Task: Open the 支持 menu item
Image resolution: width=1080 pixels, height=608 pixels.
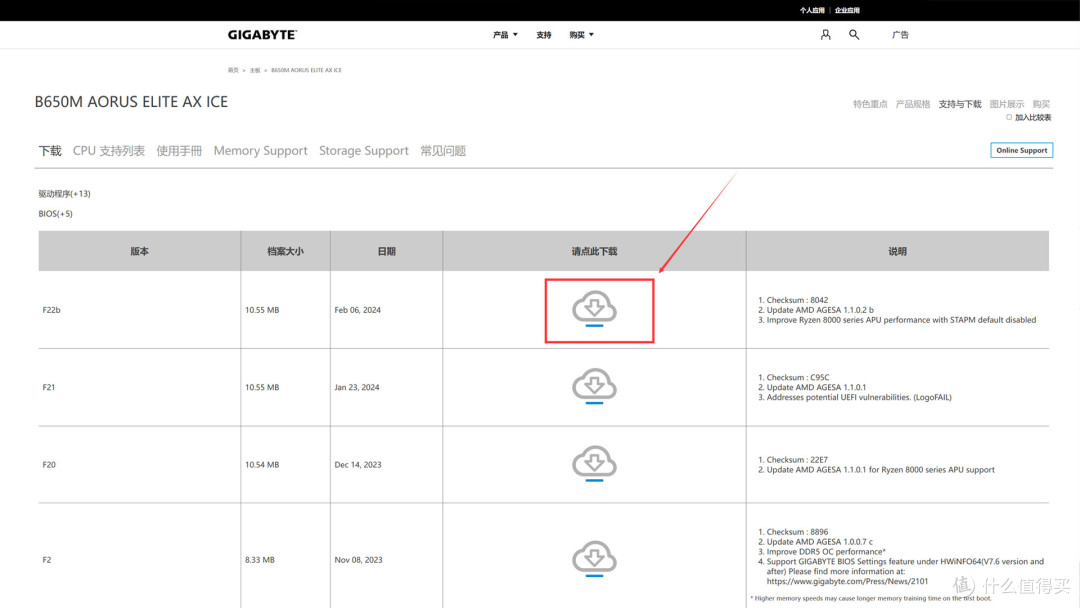Action: pyautogui.click(x=543, y=35)
